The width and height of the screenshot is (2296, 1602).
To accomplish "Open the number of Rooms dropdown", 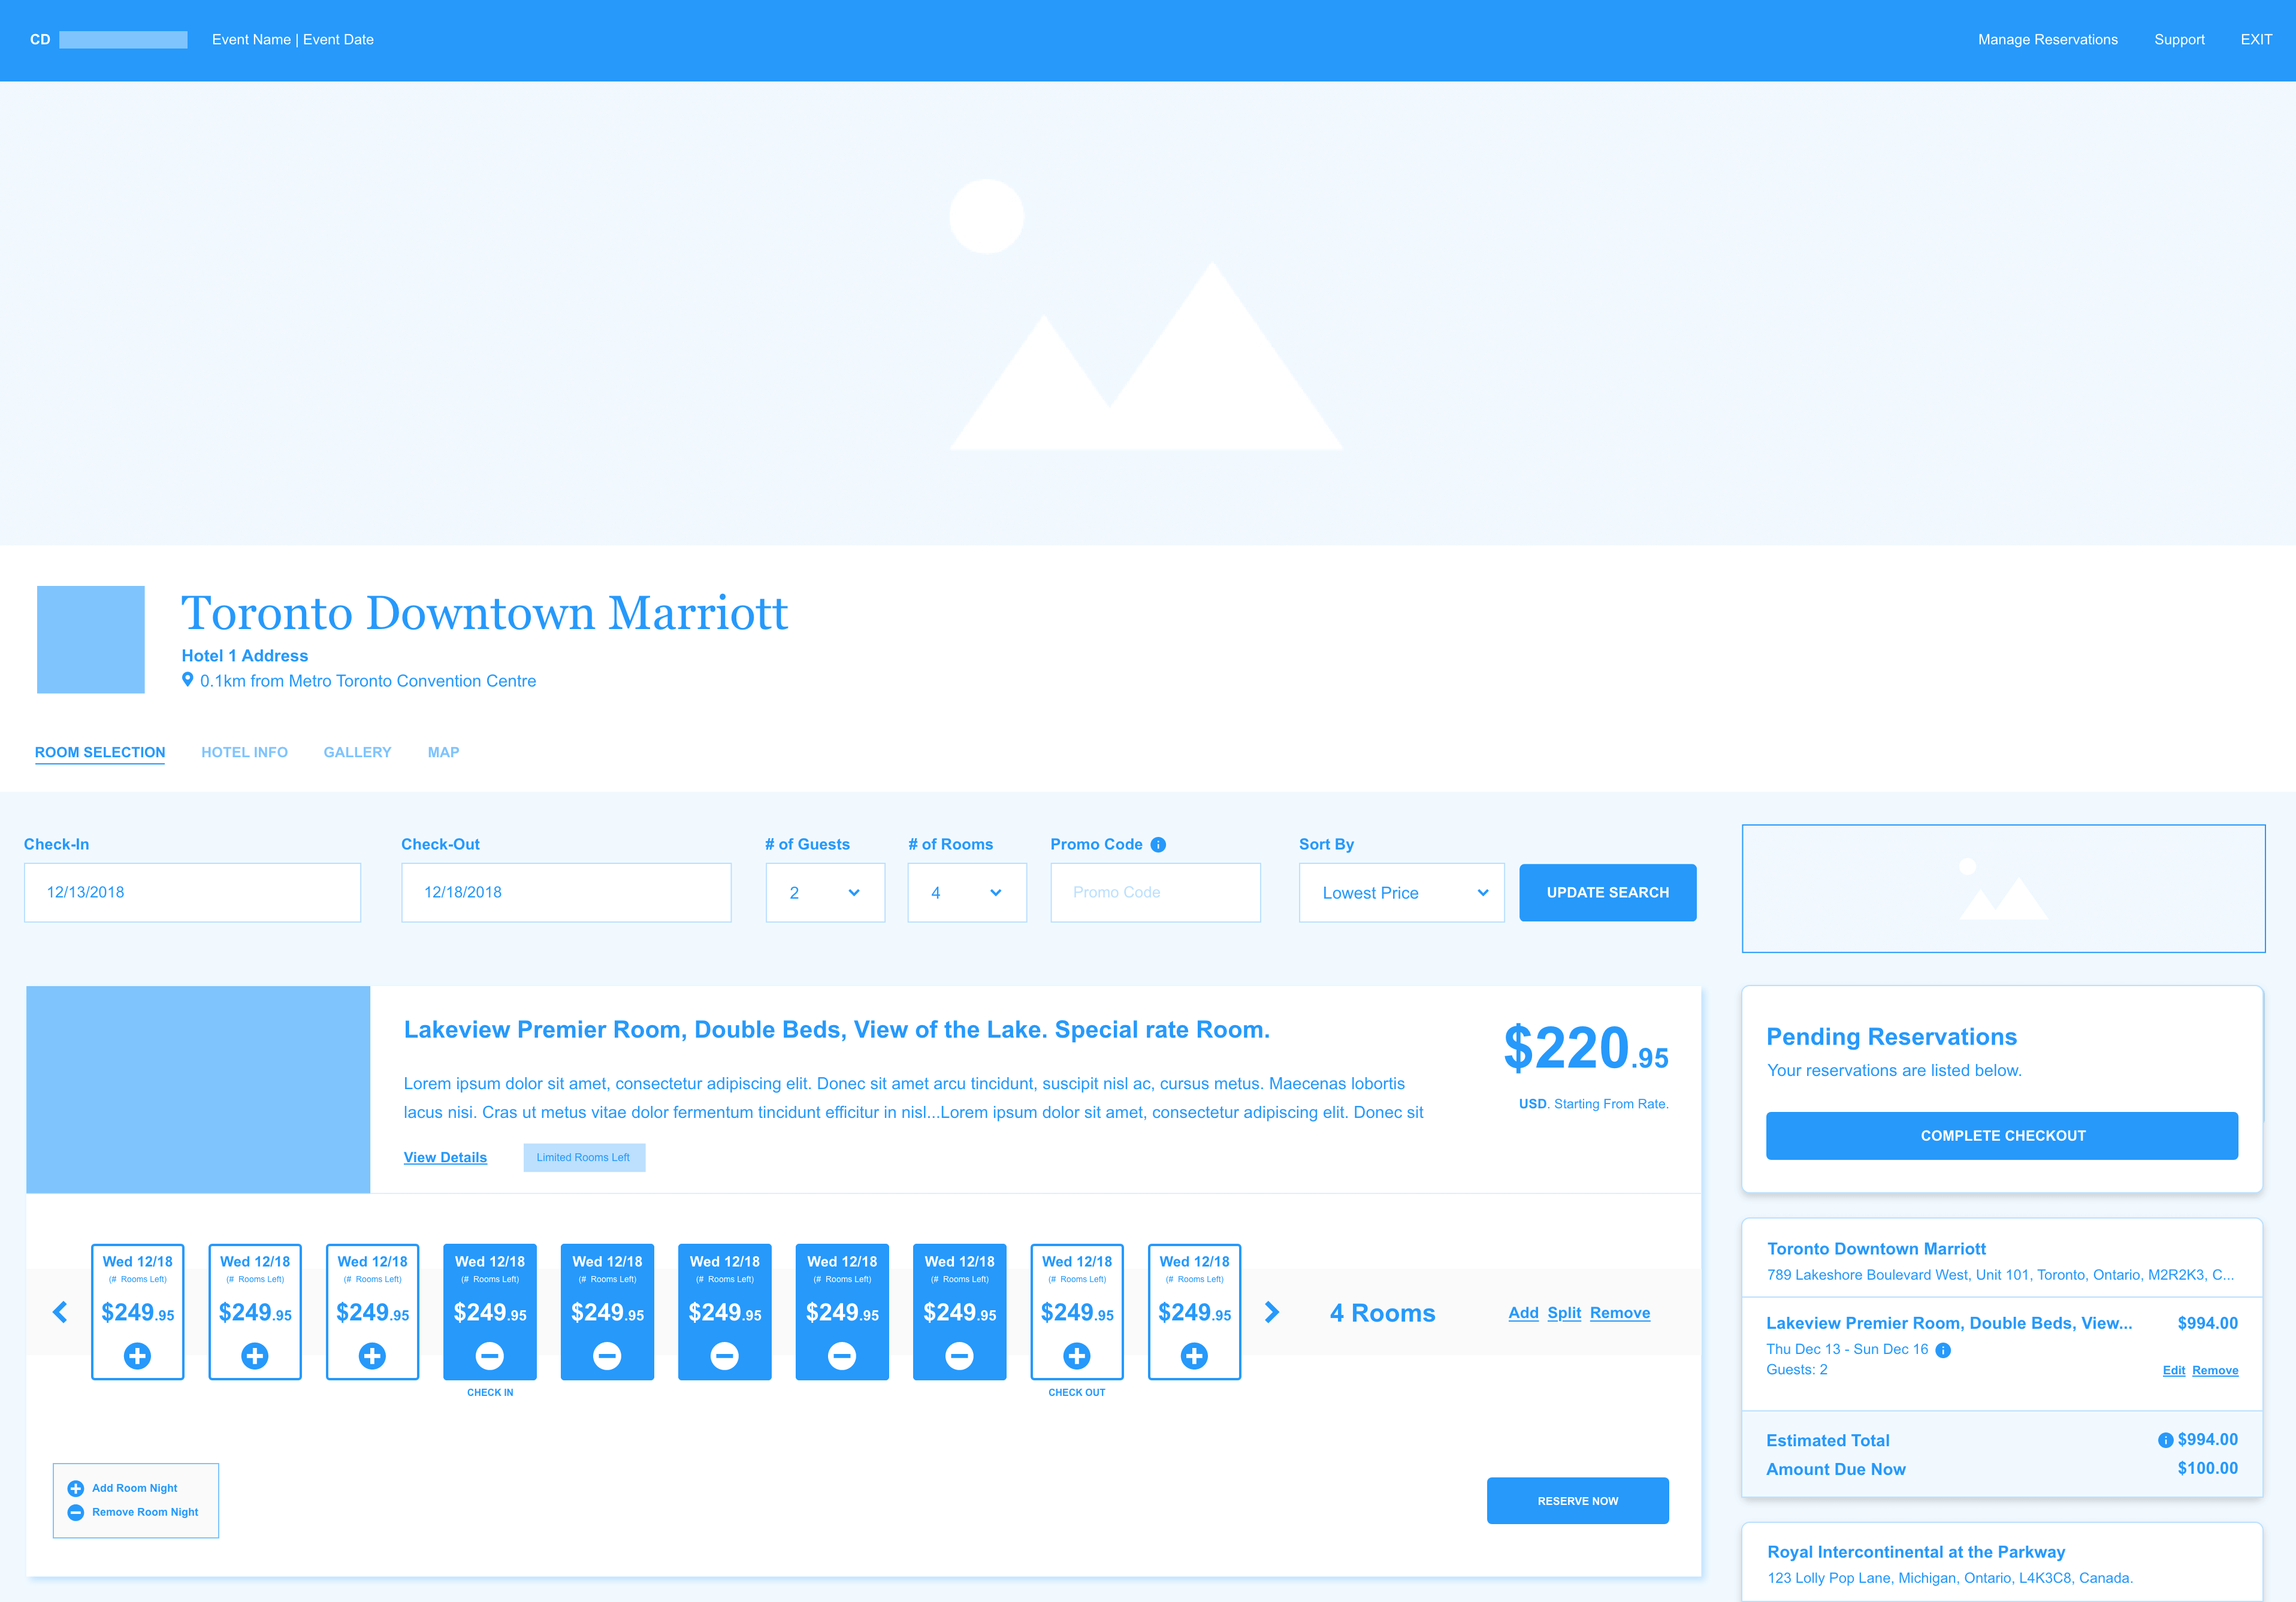I will point(967,892).
